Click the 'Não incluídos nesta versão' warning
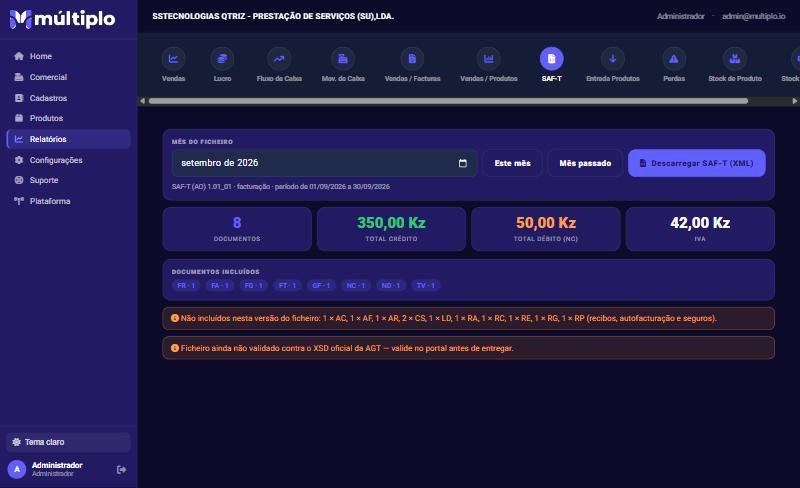800x488 pixels. 468,319
